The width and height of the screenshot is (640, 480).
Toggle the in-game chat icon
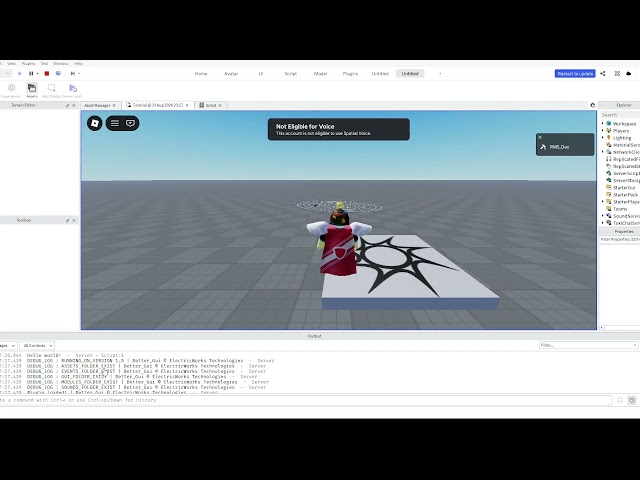[x=130, y=123]
